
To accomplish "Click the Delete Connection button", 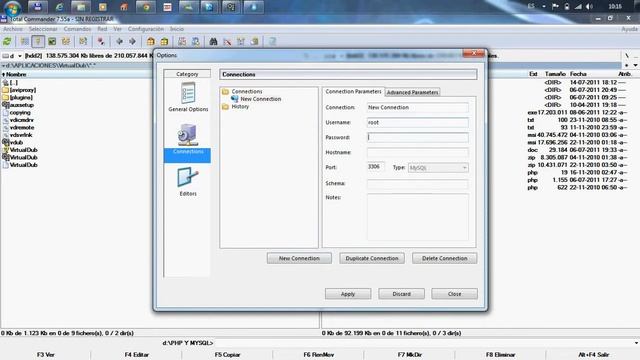I will tap(444, 258).
